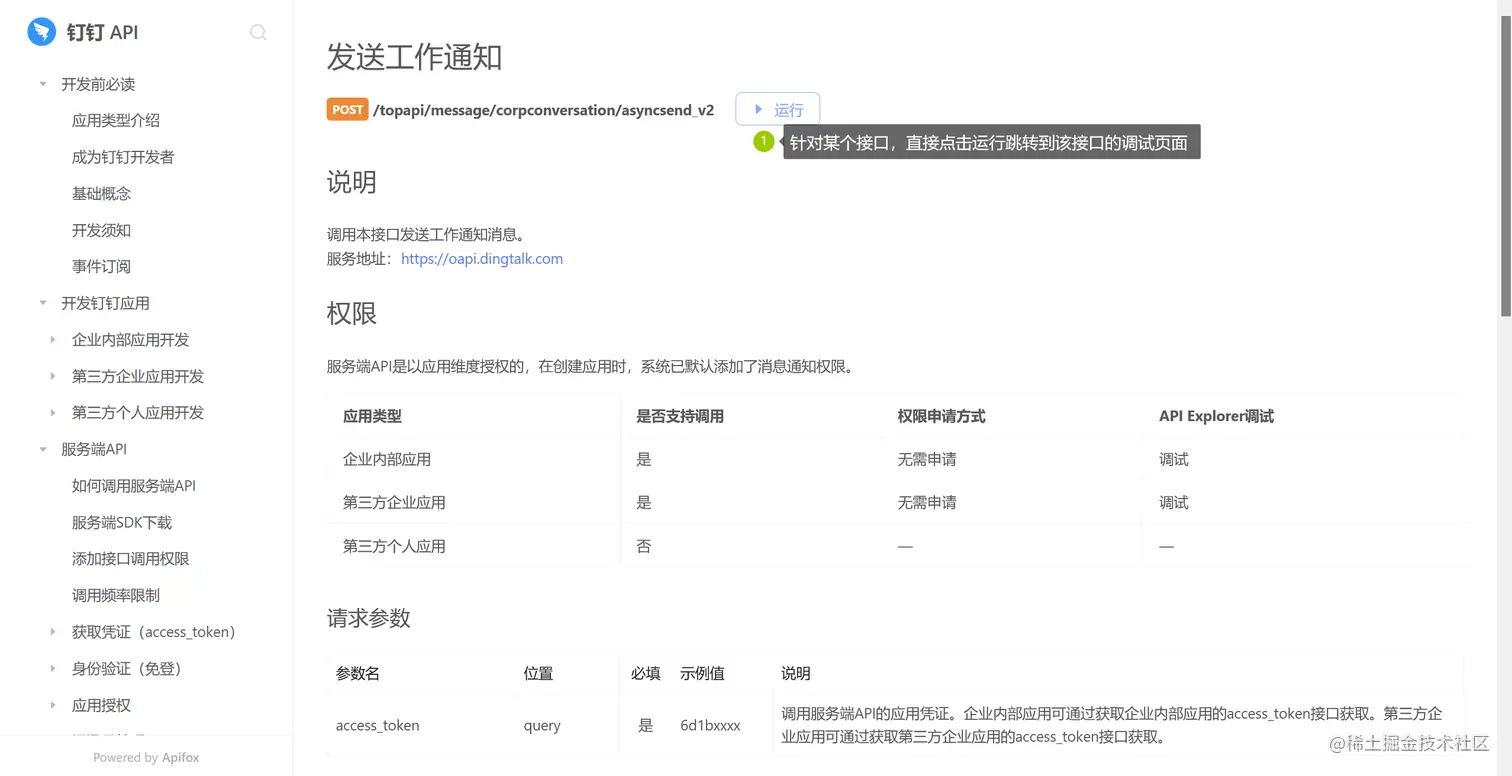
Task: Select 服务端SDK下载 item
Action: pyautogui.click(x=122, y=522)
